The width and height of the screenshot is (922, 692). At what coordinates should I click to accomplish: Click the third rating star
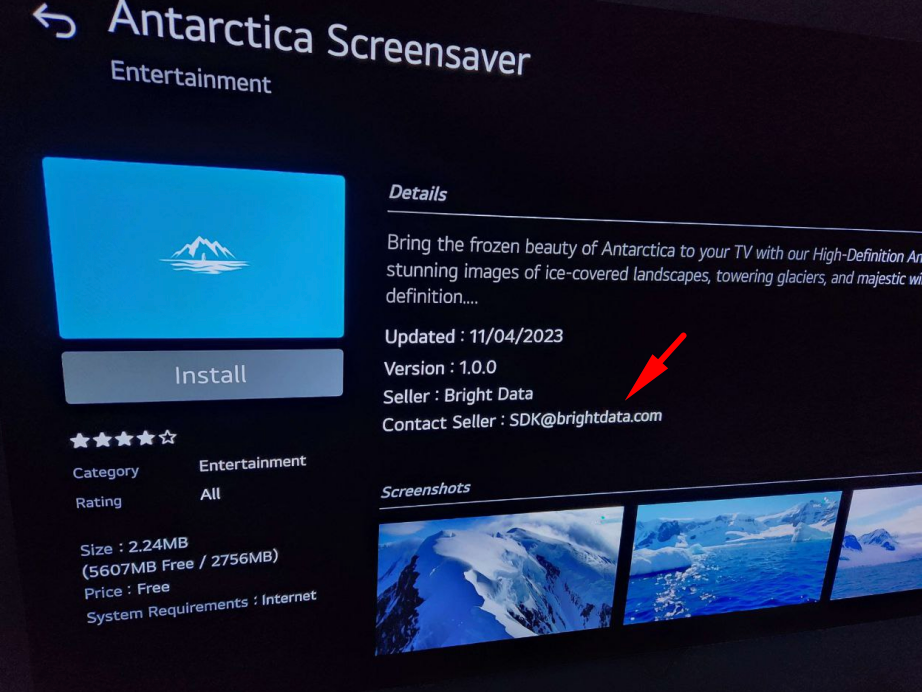[x=123, y=439]
